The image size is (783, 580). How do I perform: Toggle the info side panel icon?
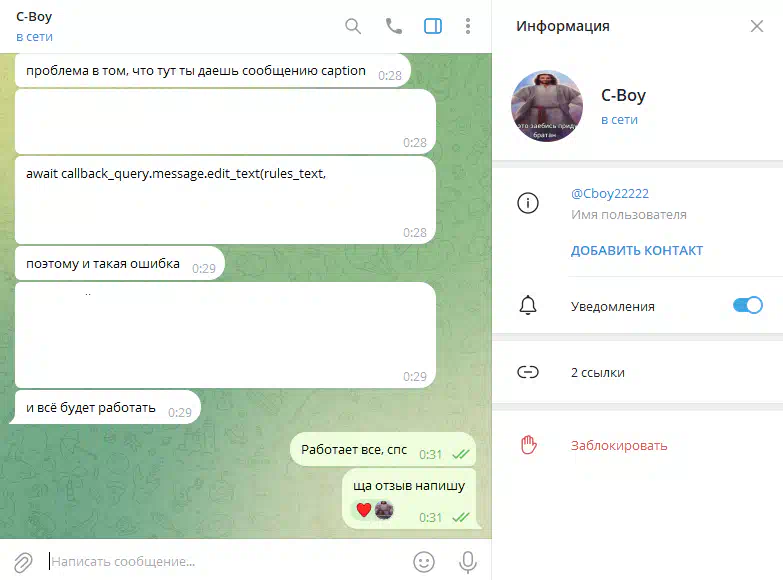pos(433,26)
